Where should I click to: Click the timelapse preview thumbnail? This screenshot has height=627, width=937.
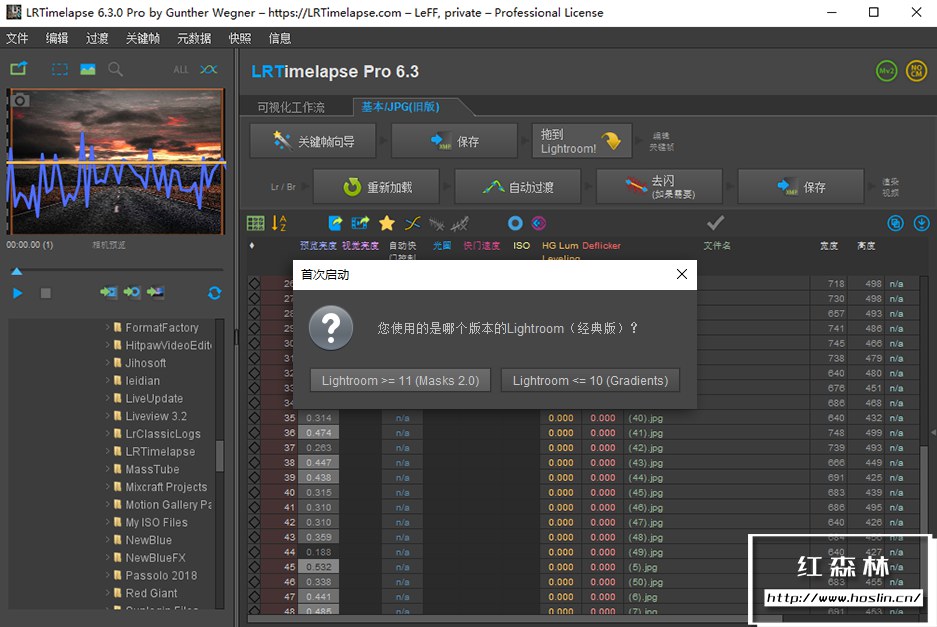pyautogui.click(x=116, y=161)
